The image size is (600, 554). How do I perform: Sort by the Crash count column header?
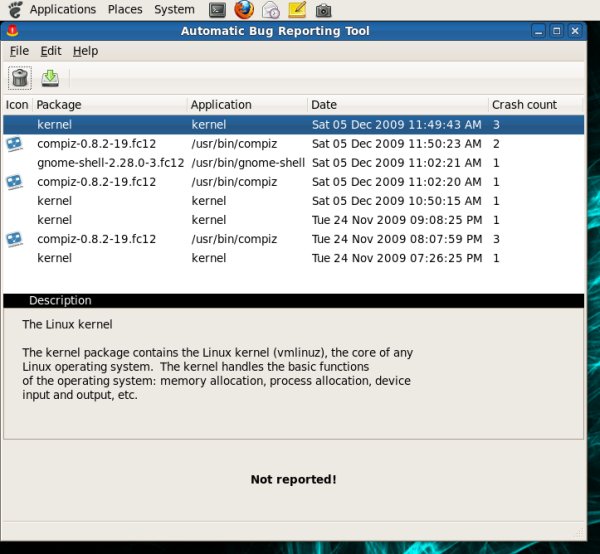[x=536, y=104]
